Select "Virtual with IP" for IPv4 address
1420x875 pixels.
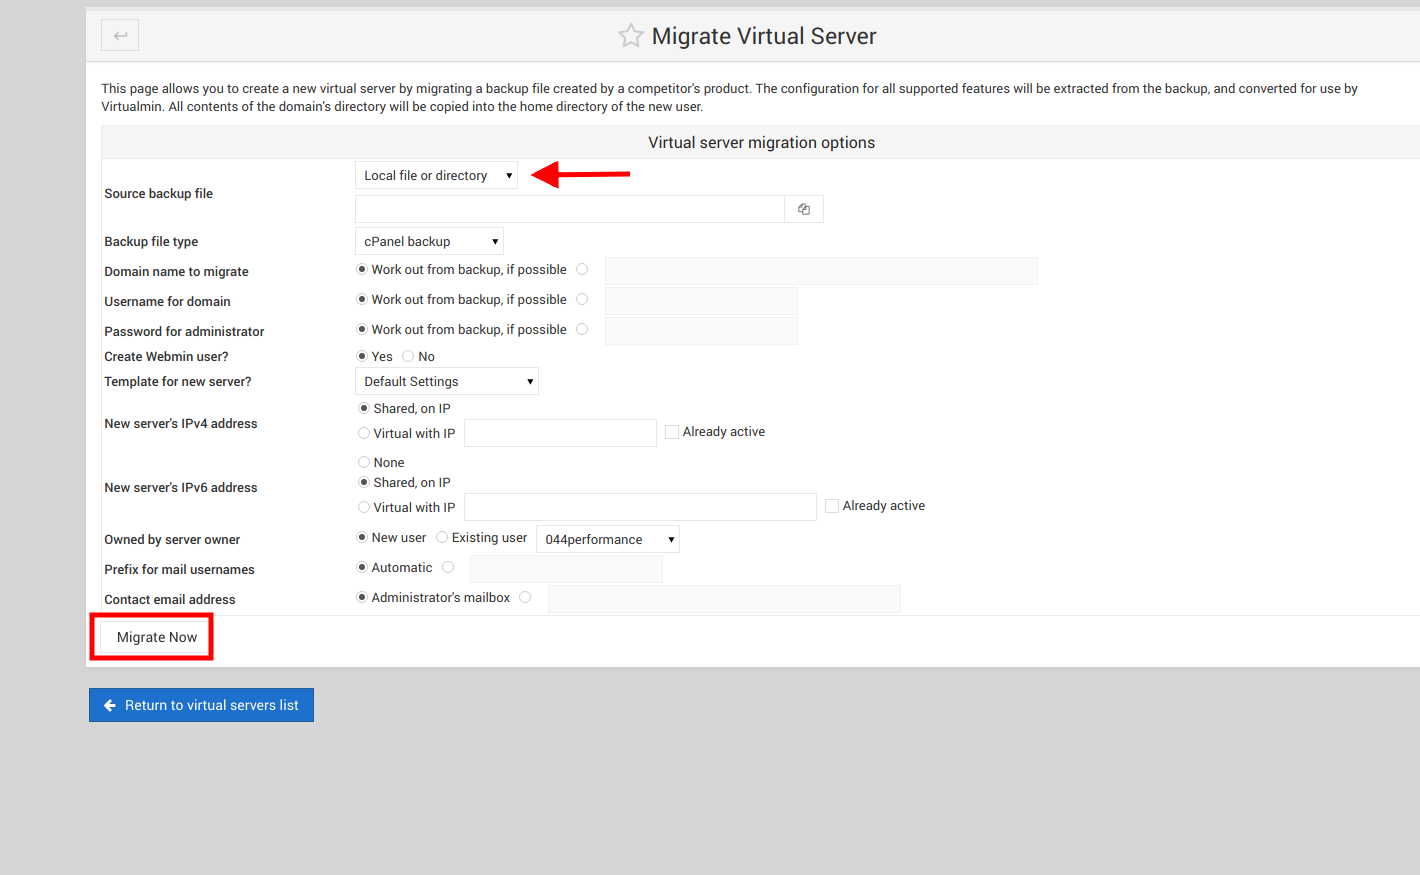(x=363, y=433)
